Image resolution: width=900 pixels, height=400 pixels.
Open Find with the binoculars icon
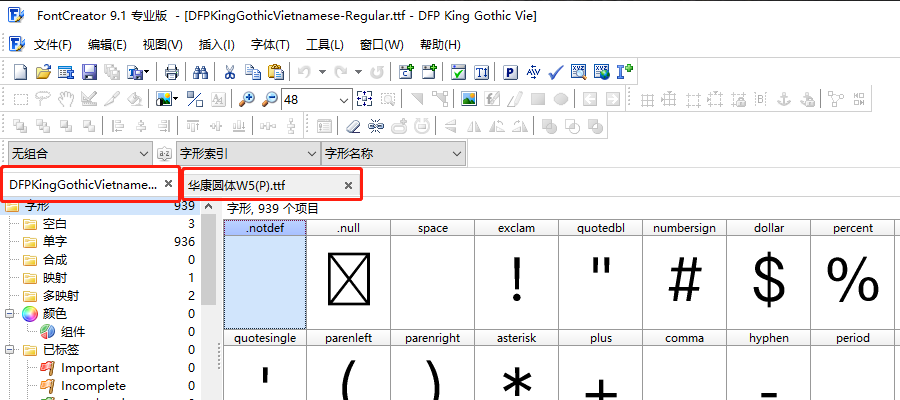[x=200, y=72]
